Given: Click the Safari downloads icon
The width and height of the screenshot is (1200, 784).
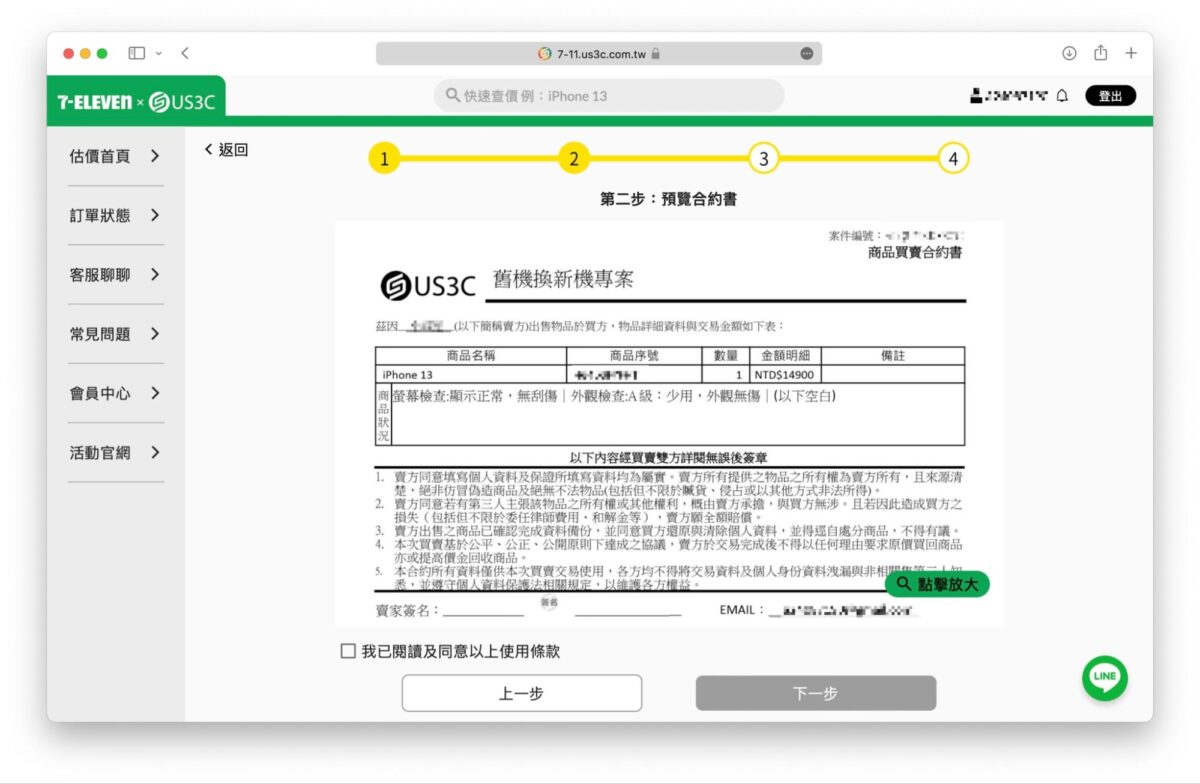Looking at the screenshot, I should 1069,53.
